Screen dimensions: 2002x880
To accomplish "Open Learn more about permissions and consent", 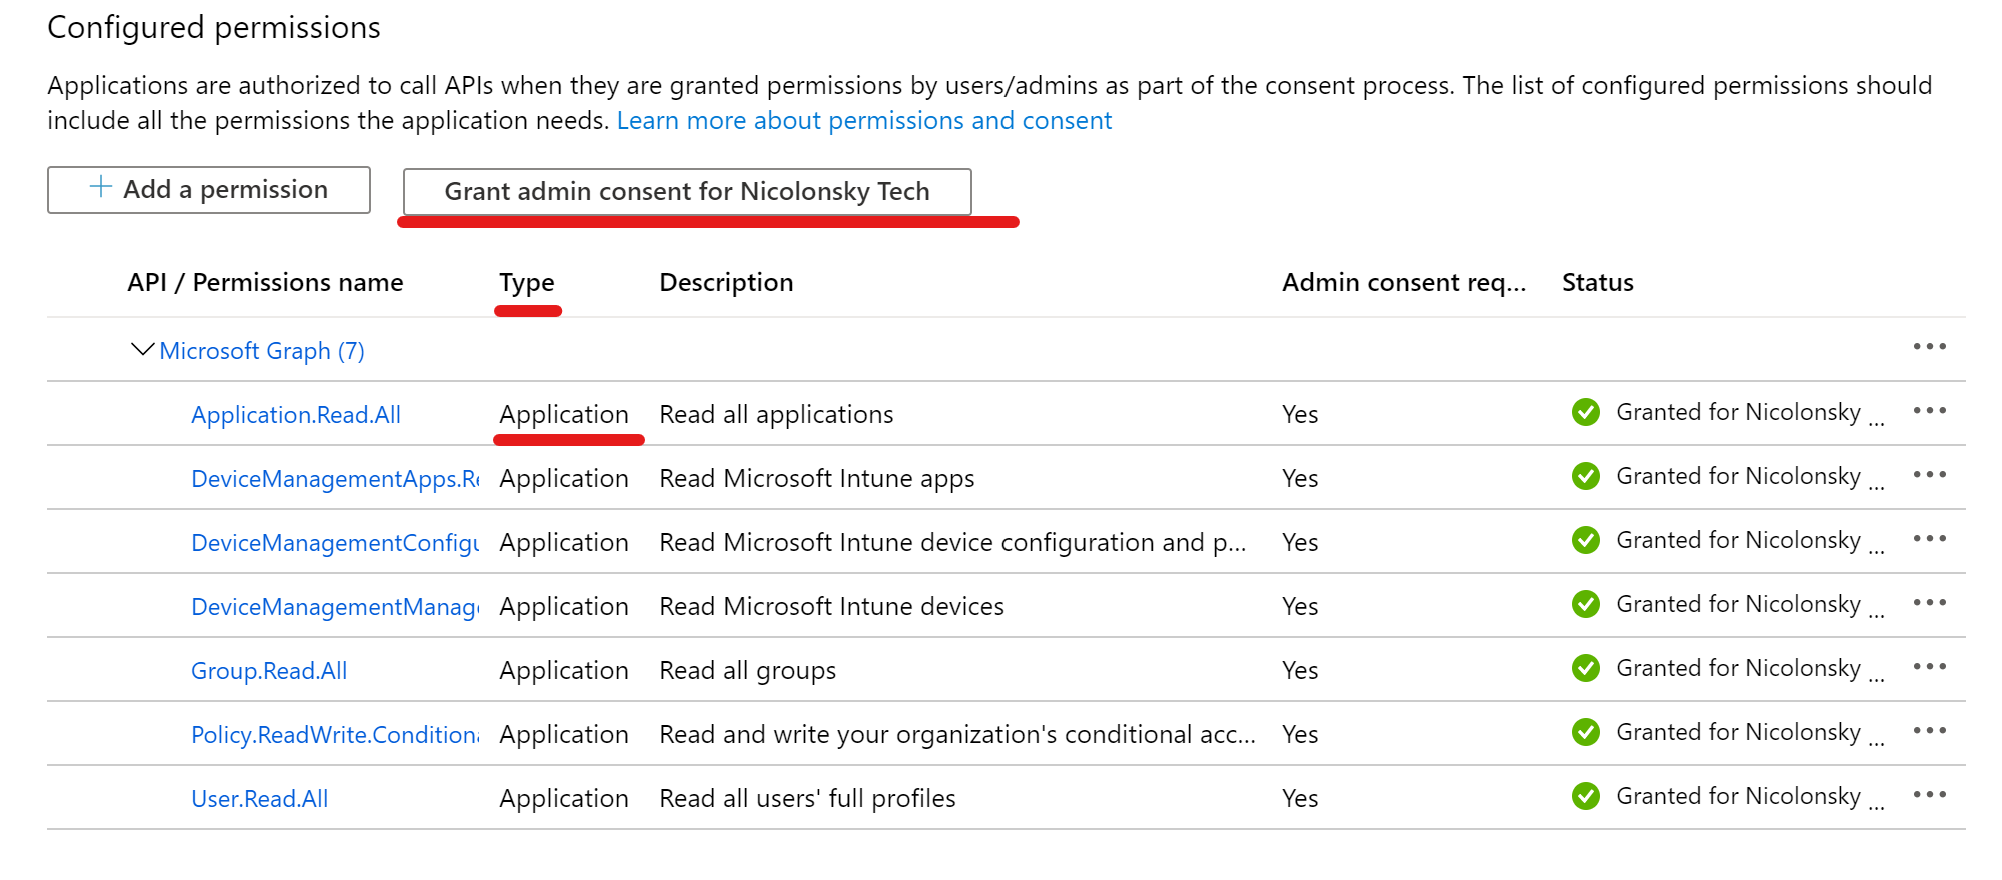I will coord(864,121).
